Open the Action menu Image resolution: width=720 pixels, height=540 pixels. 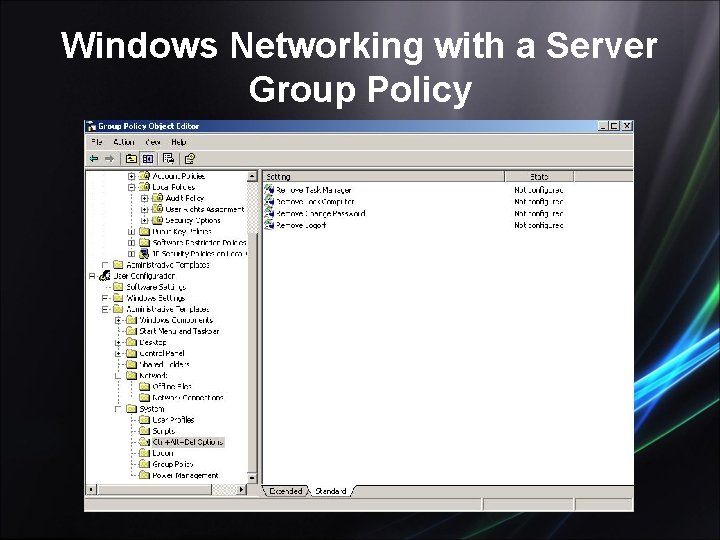(124, 142)
